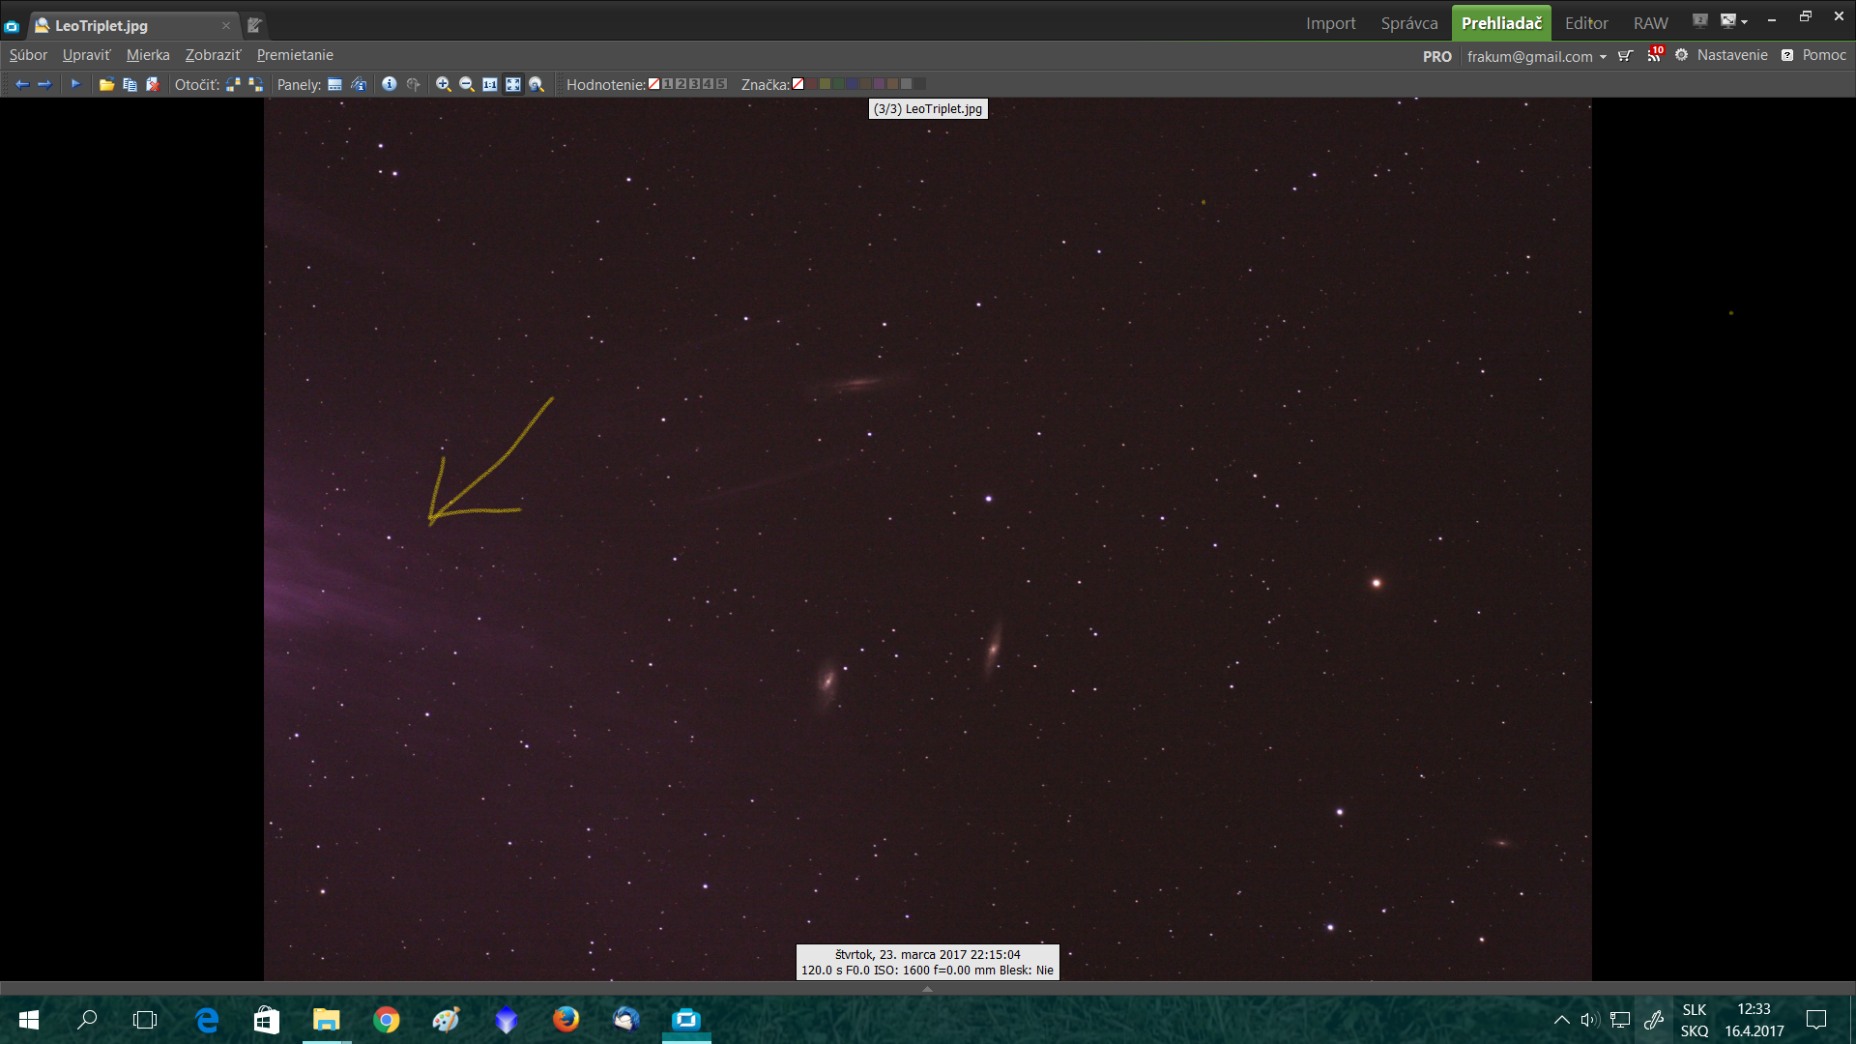Set Hodnotenie rating to 3
The image size is (1856, 1044).
click(694, 85)
